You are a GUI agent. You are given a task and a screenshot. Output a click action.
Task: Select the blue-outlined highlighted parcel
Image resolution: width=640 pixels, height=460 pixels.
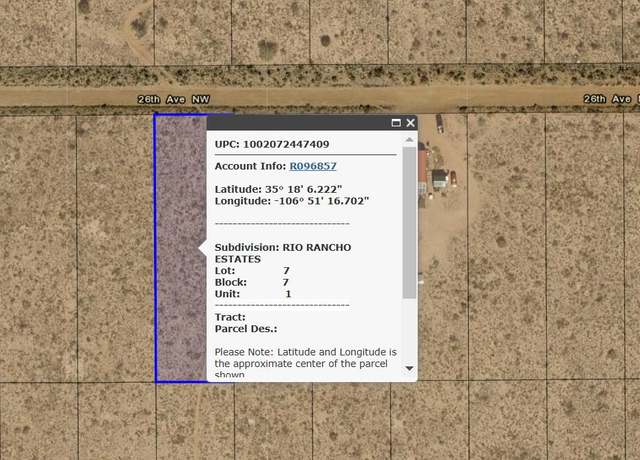tap(181, 248)
